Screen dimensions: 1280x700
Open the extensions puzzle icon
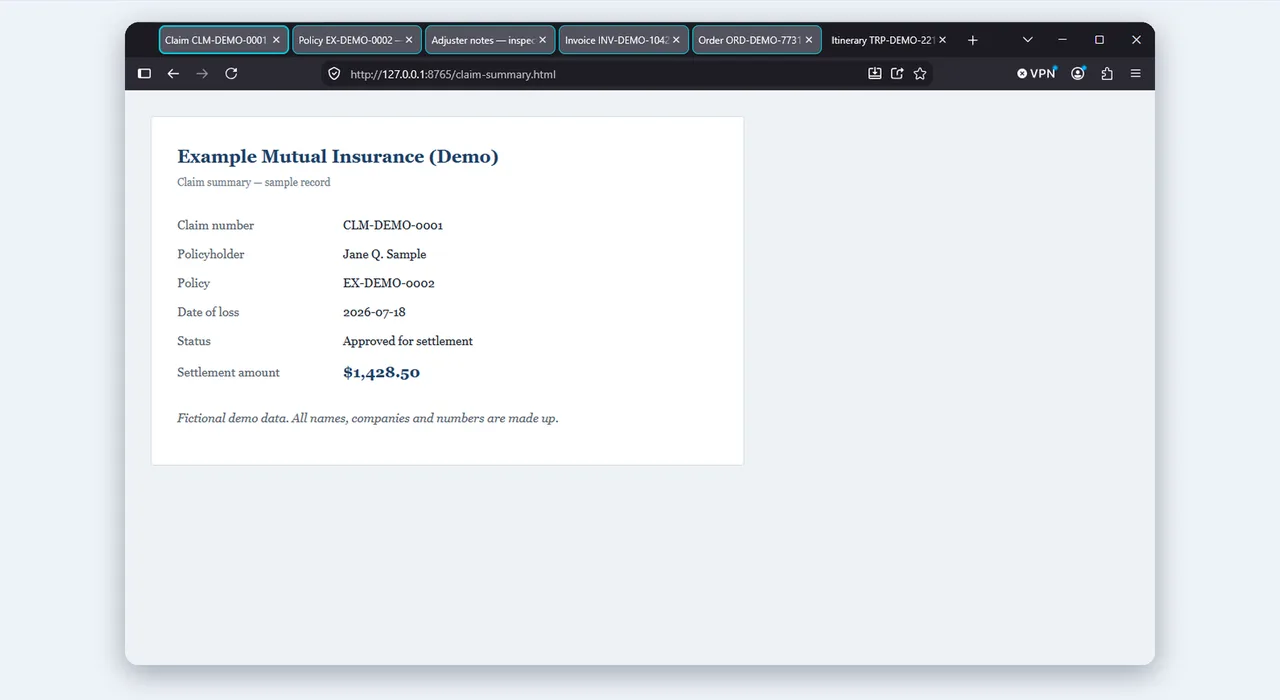click(1107, 73)
